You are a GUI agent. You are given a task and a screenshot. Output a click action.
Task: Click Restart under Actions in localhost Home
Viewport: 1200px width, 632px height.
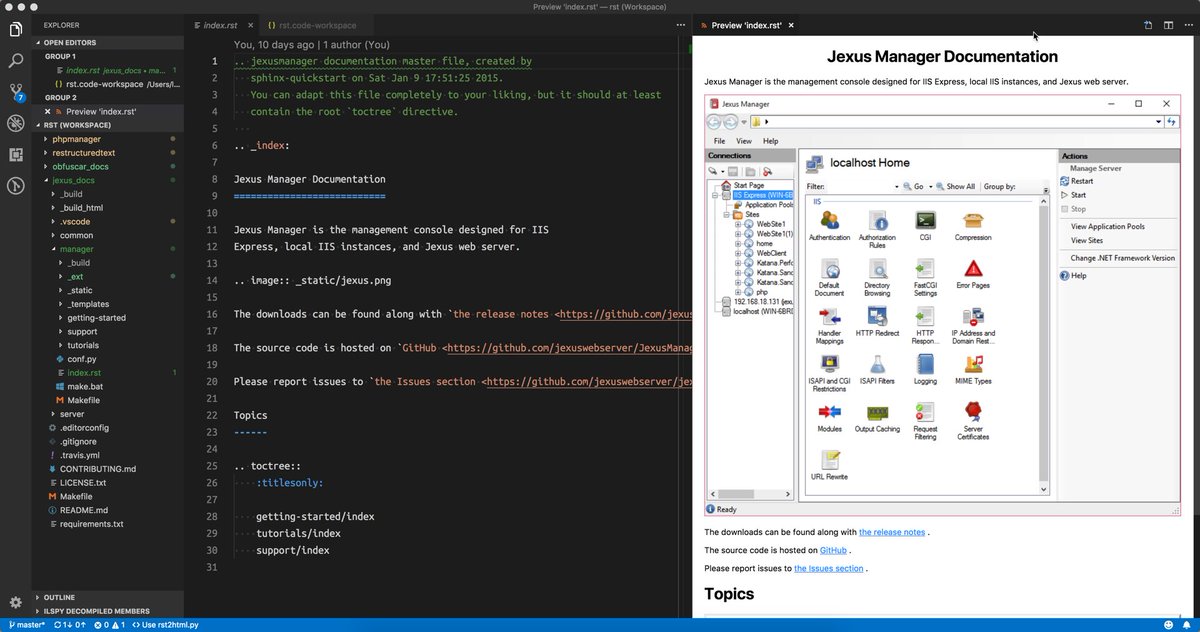pos(1082,181)
